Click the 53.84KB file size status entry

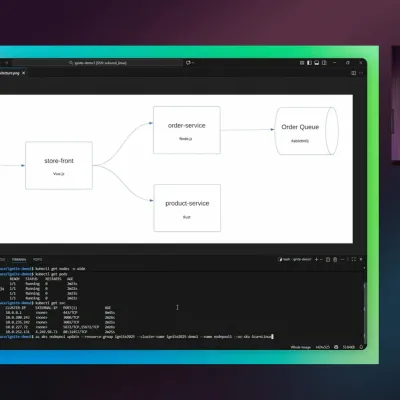pos(349,347)
